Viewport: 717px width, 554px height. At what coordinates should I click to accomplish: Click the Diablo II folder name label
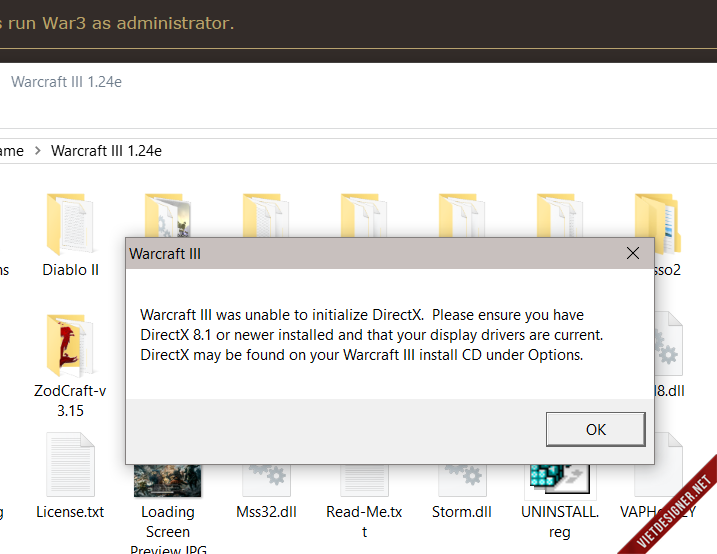[x=70, y=270]
